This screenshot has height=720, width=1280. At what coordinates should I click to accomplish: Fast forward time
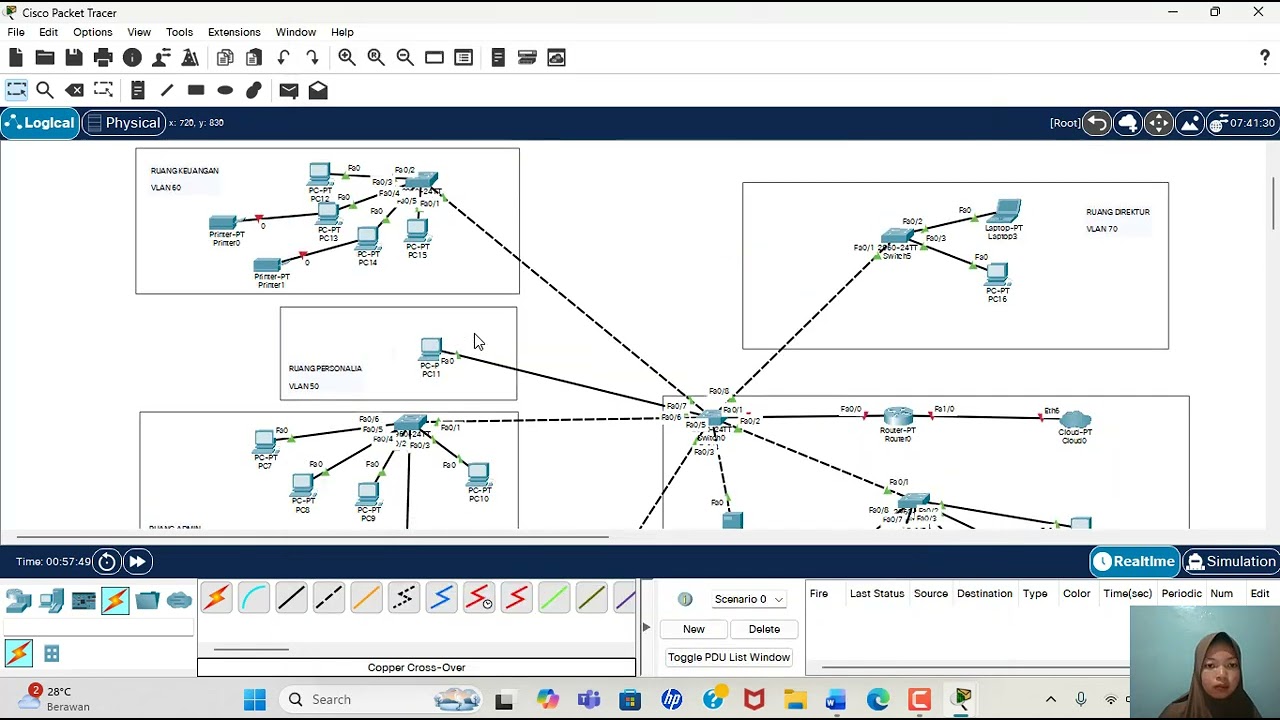click(137, 562)
